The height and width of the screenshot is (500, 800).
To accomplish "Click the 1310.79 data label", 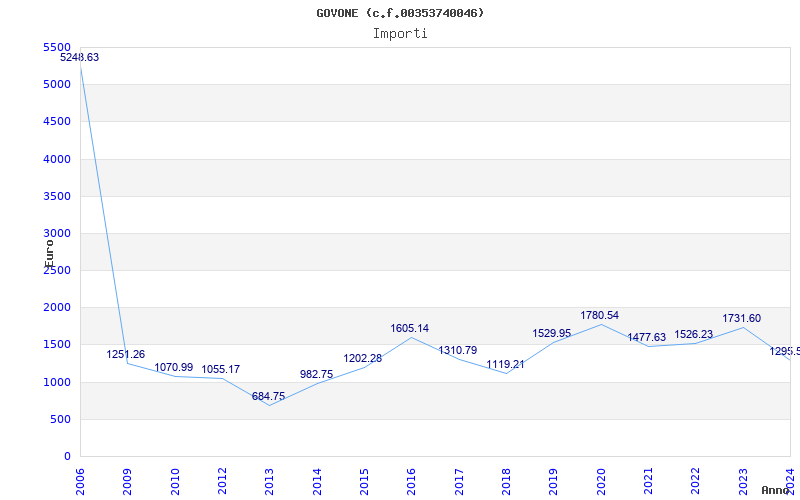I will (x=458, y=351).
